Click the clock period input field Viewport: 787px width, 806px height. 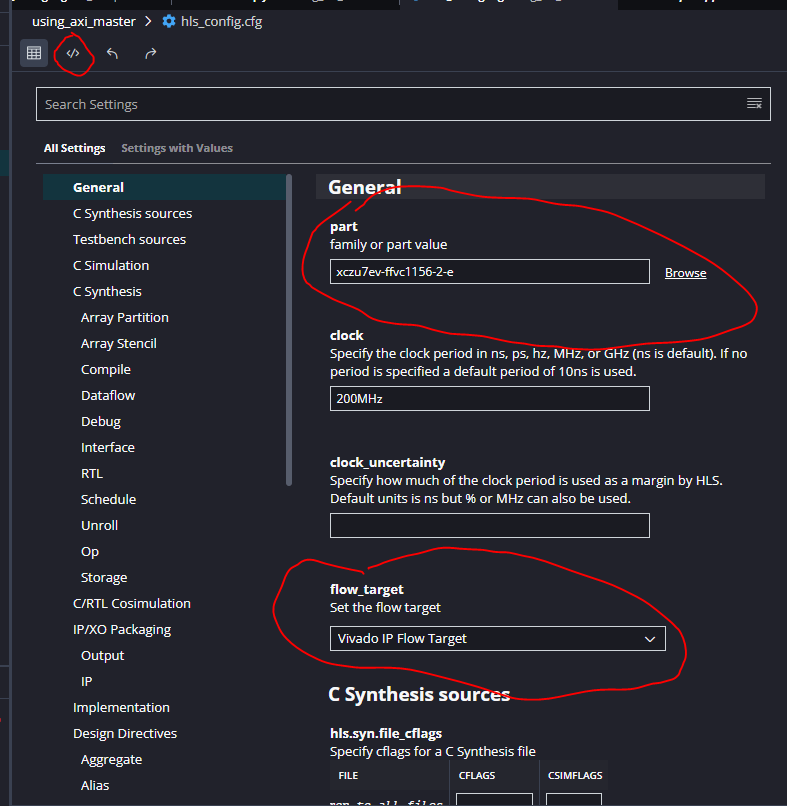pyautogui.click(x=489, y=398)
